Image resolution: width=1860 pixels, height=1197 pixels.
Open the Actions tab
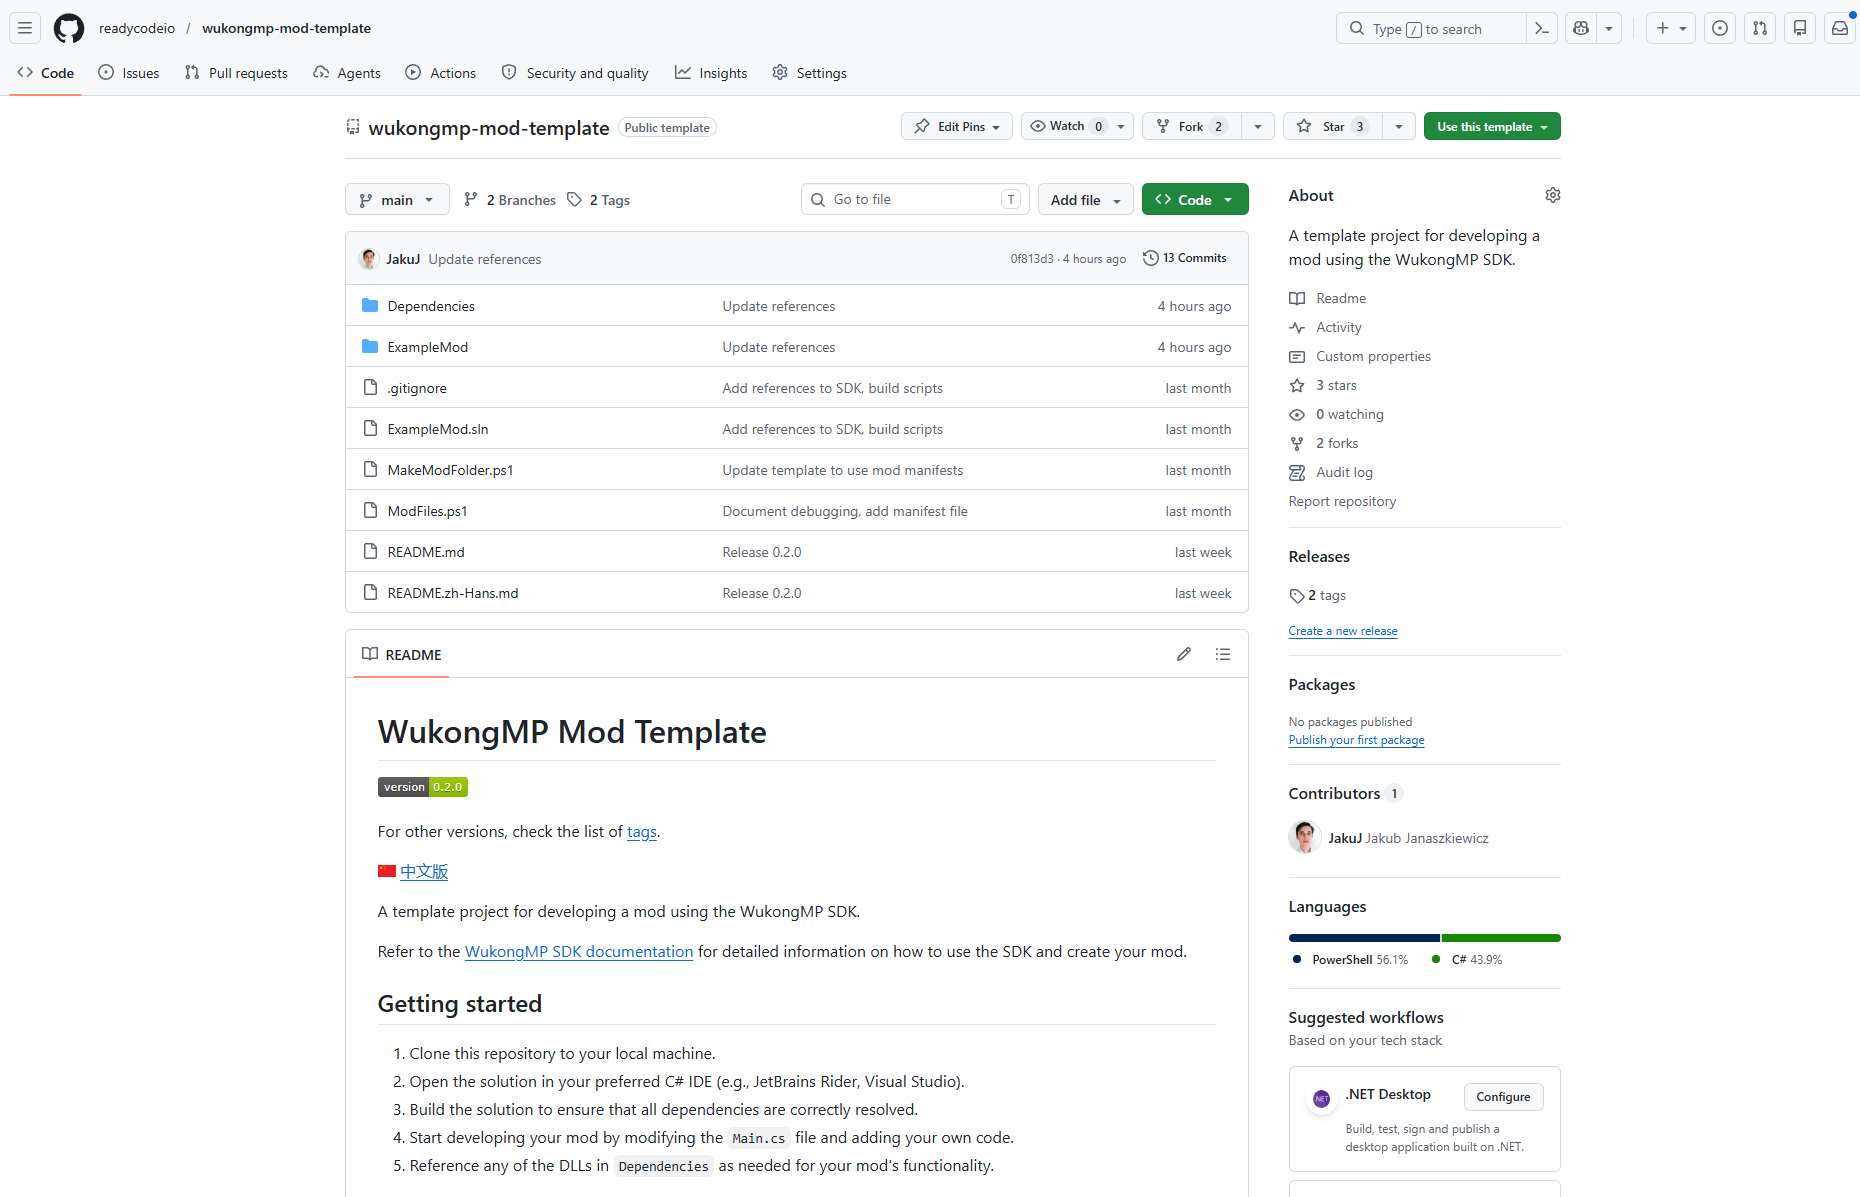[x=441, y=73]
